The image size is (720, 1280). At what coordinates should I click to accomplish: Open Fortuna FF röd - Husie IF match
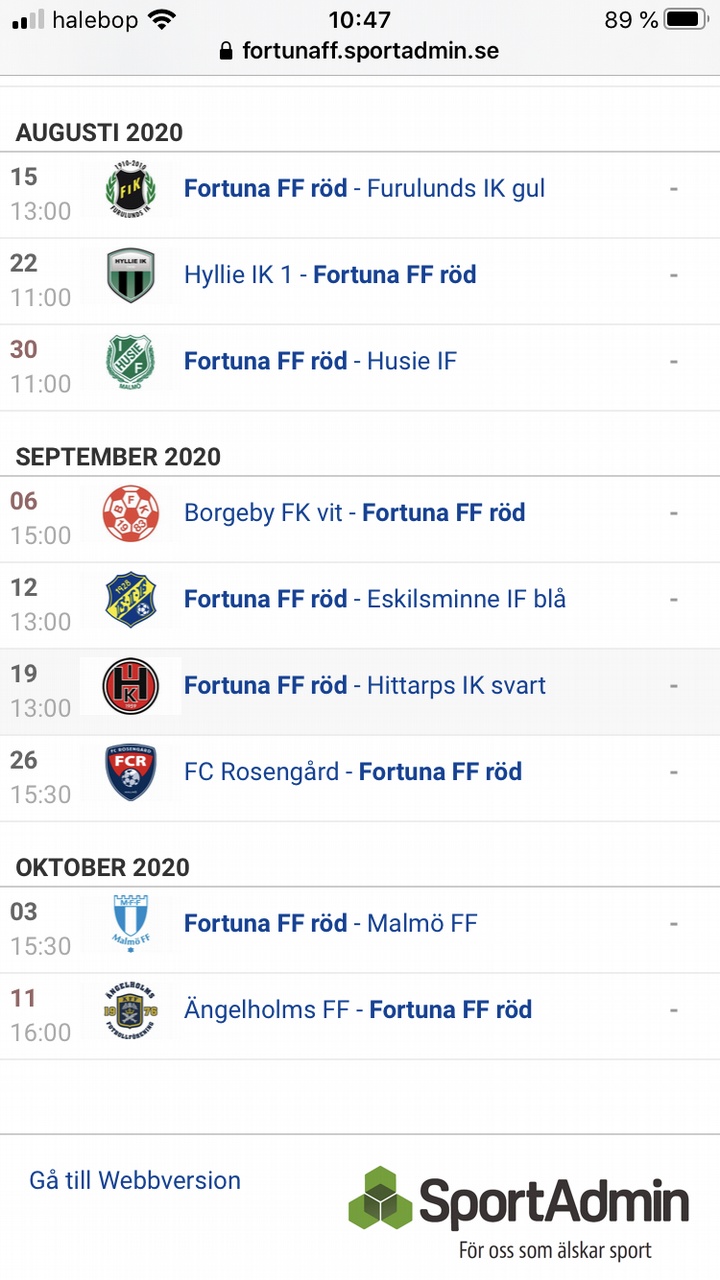tap(320, 361)
